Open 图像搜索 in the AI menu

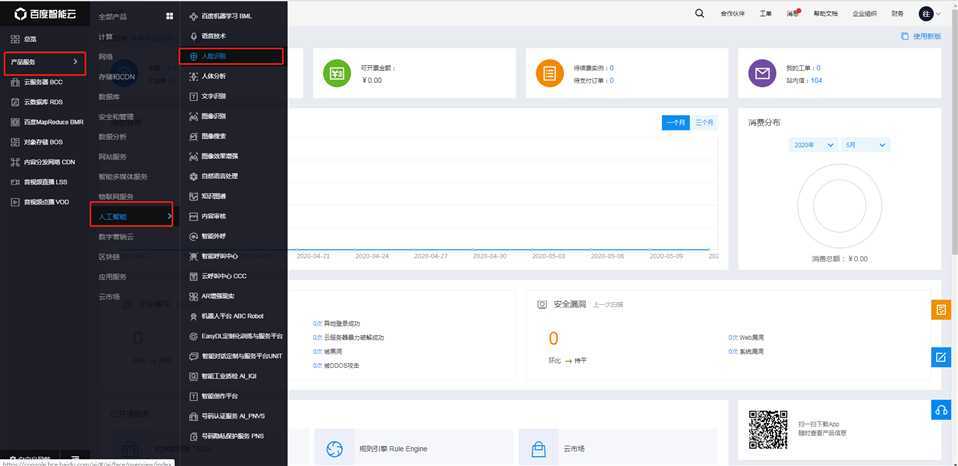(208, 136)
